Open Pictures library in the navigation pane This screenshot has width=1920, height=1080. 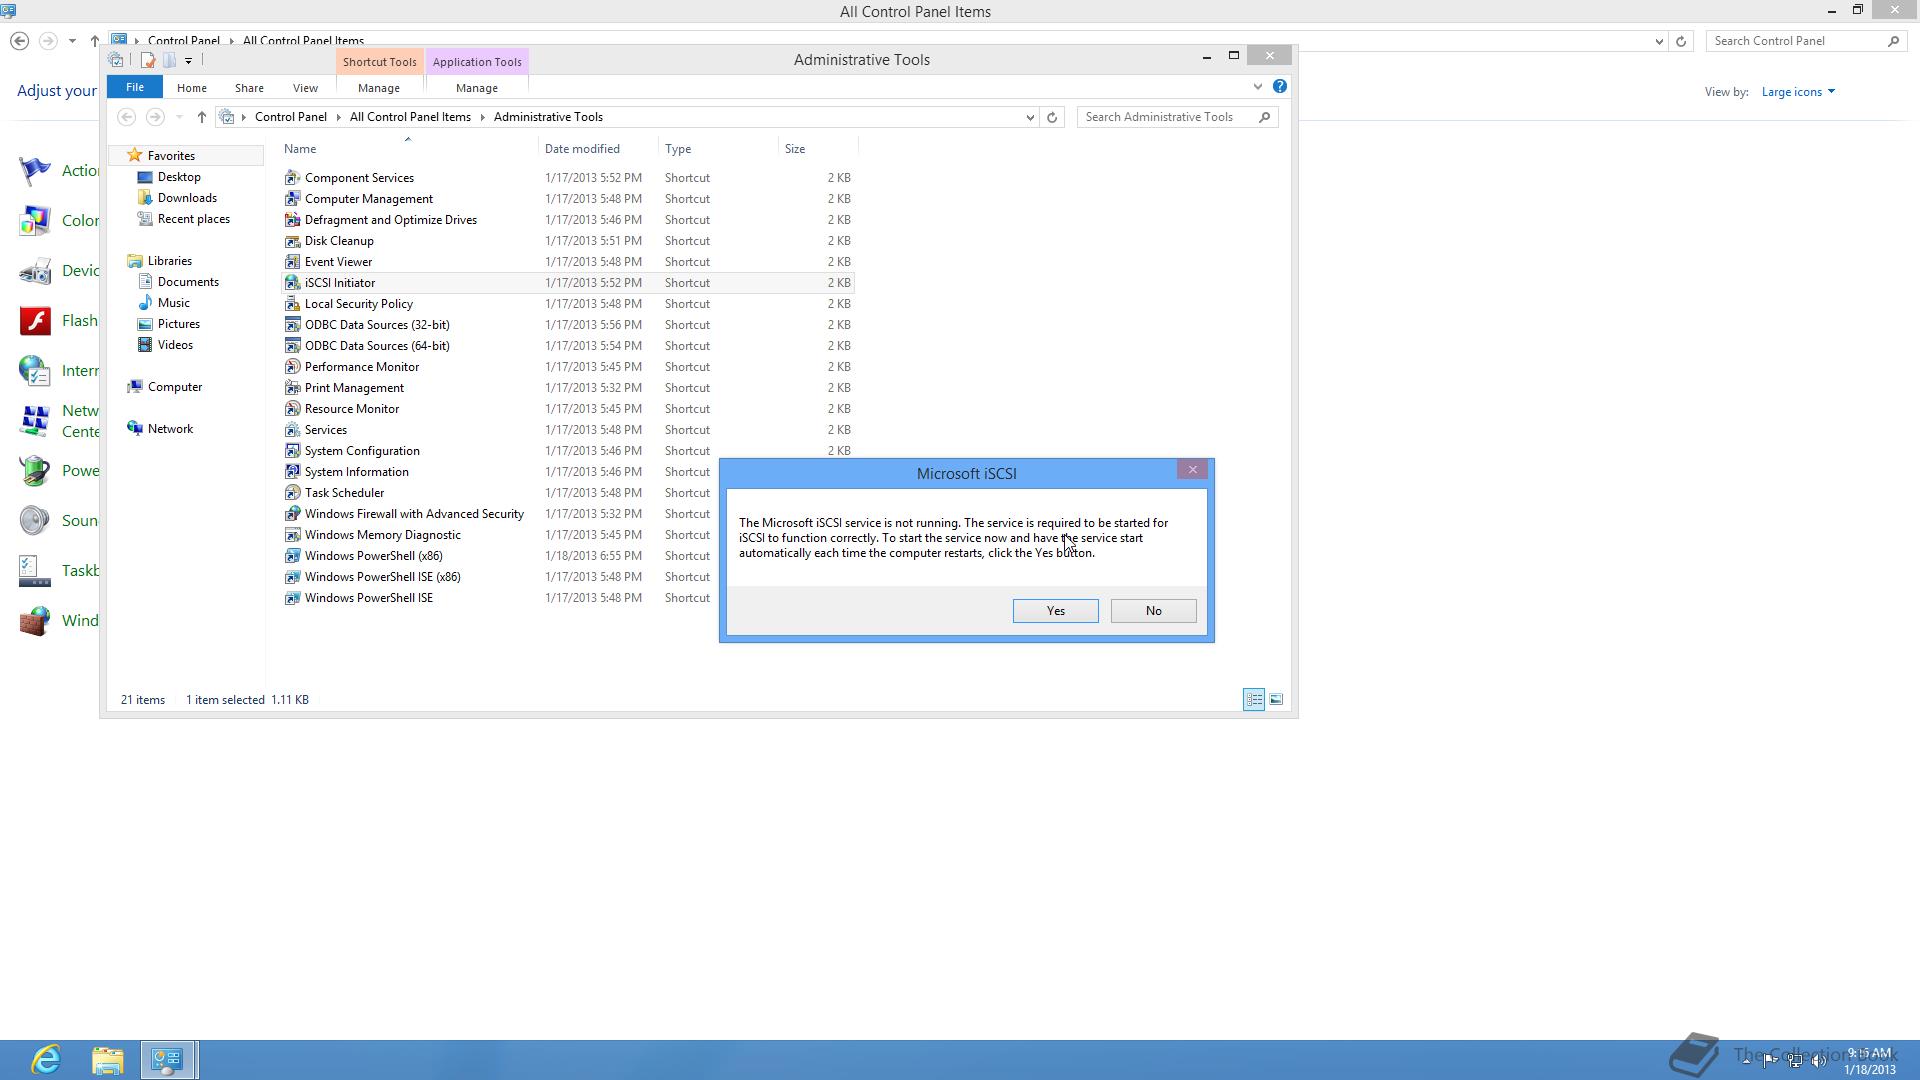(x=179, y=324)
